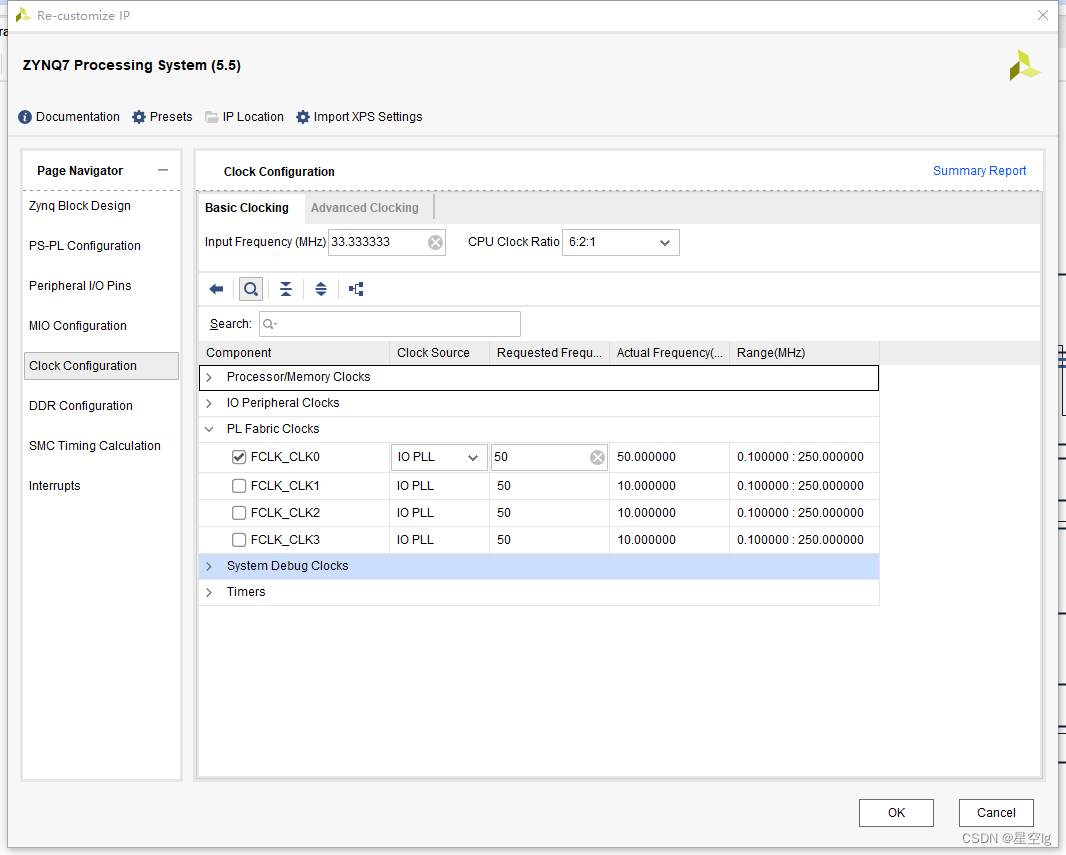
Task: Click the IP Location folder icon
Action: [x=211, y=117]
